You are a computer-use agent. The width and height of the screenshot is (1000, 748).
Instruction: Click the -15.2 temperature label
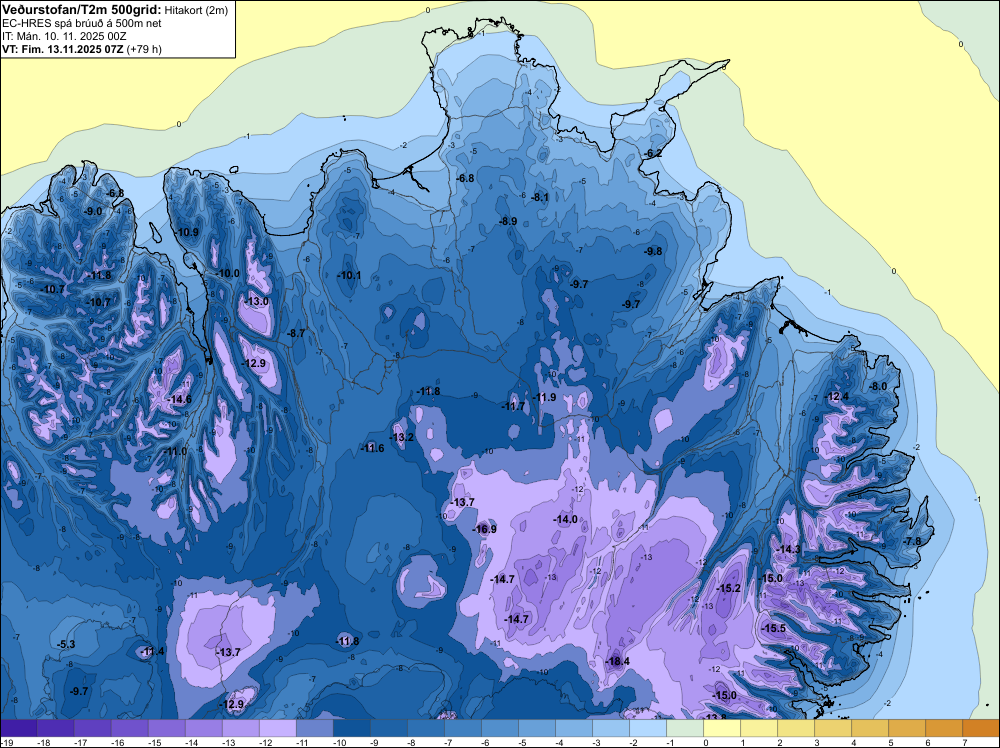pos(728,588)
